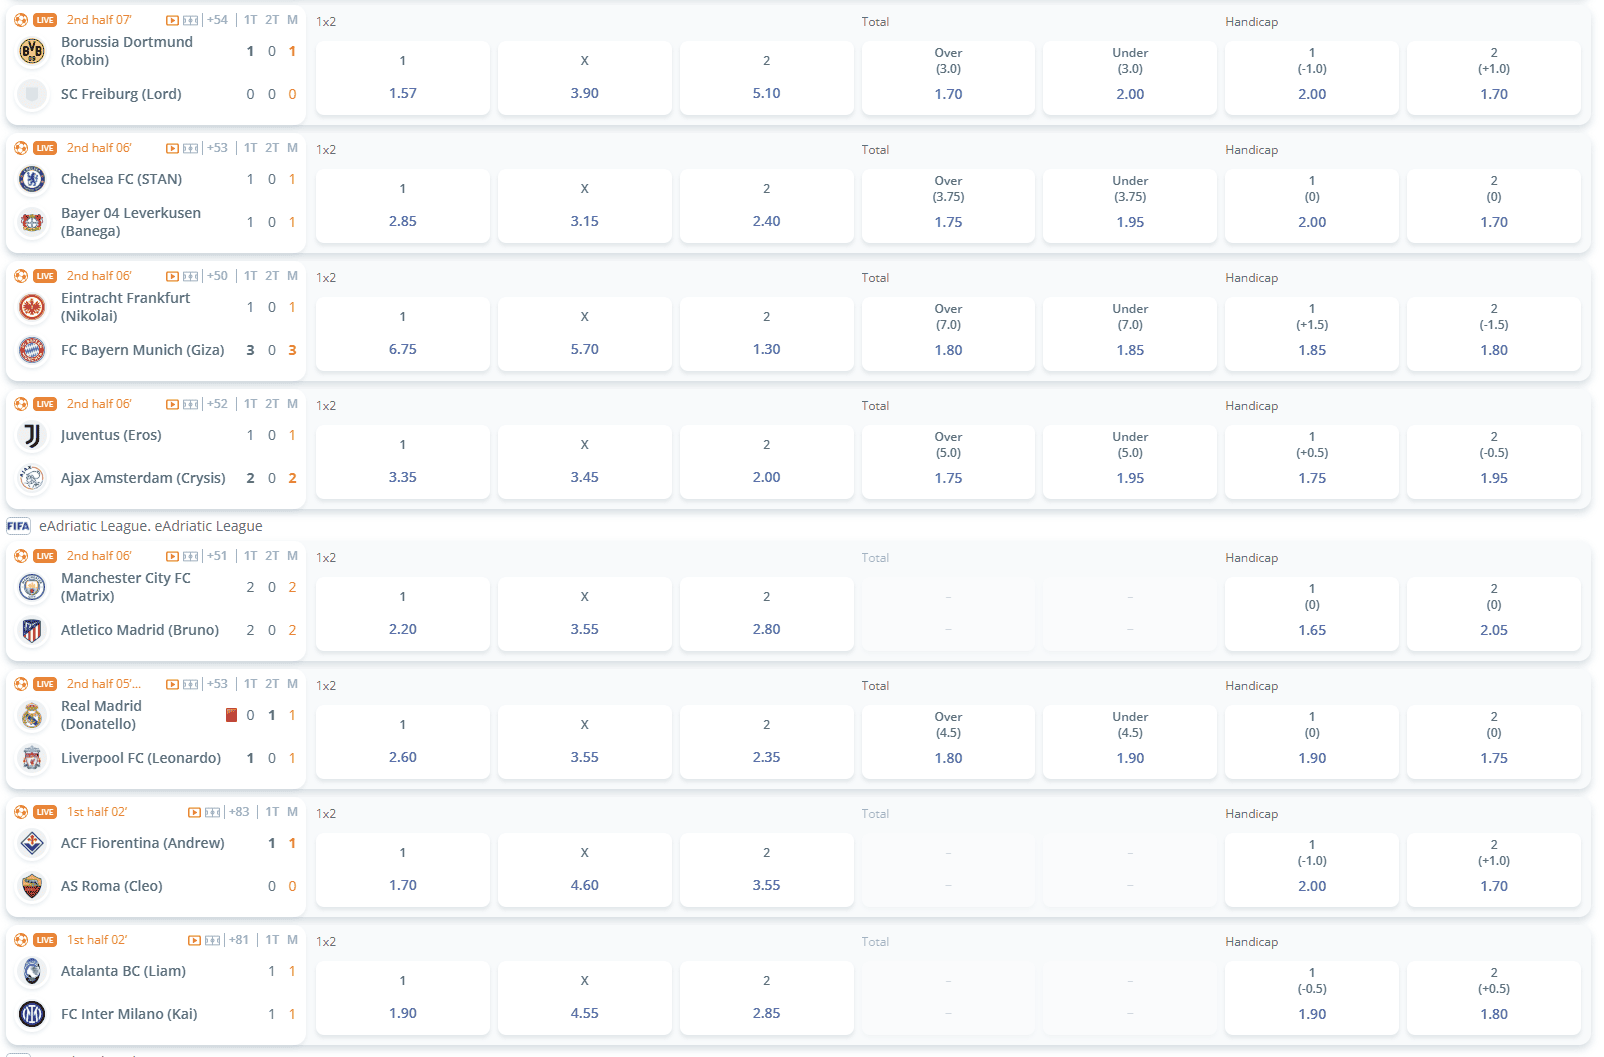Select Under (3.75) in Chelsea vs Leverkusen
The height and width of the screenshot is (1057, 1604).
[x=1131, y=206]
